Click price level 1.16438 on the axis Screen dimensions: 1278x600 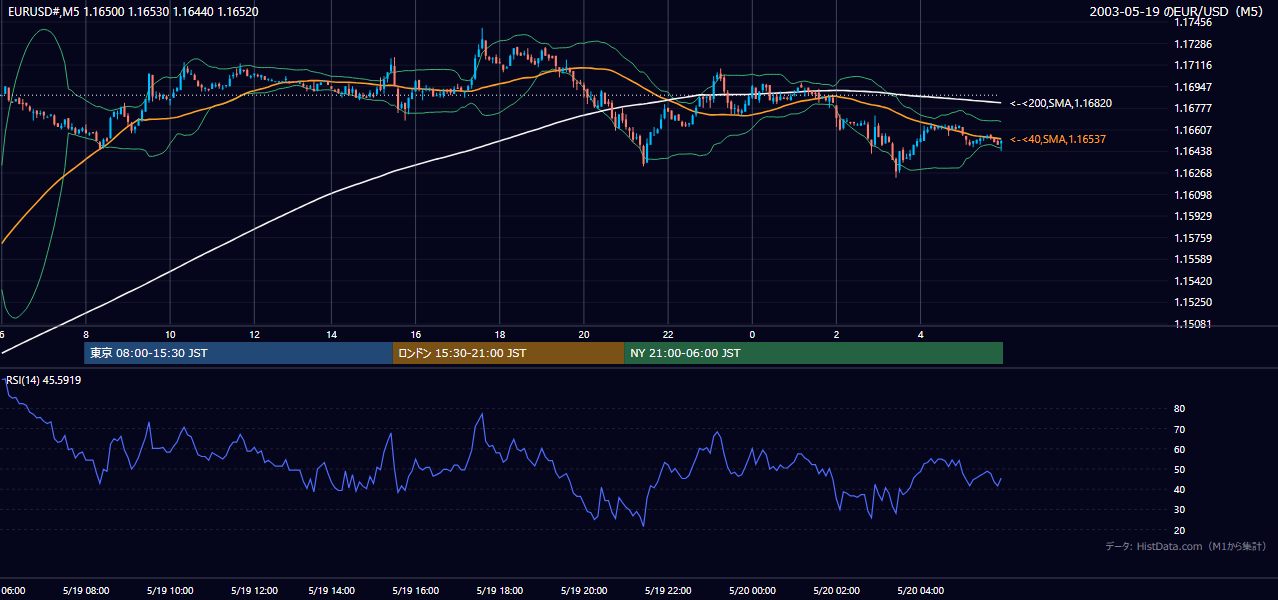[x=1192, y=151]
